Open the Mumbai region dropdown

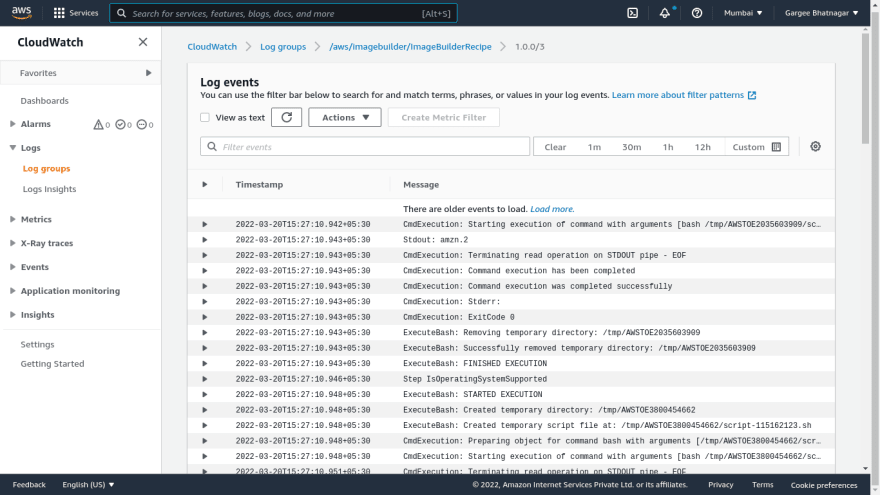point(742,13)
